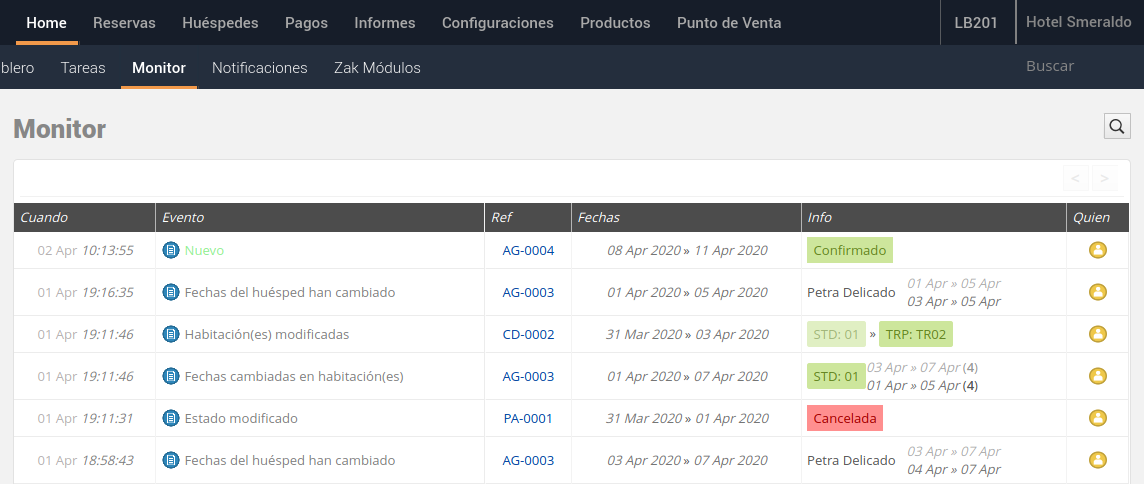Open reservation link PA-0001

click(x=528, y=419)
